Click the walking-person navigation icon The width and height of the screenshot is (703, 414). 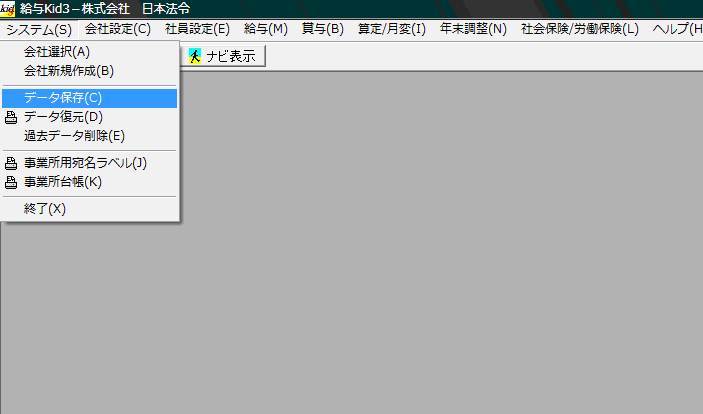pyautogui.click(x=195, y=56)
